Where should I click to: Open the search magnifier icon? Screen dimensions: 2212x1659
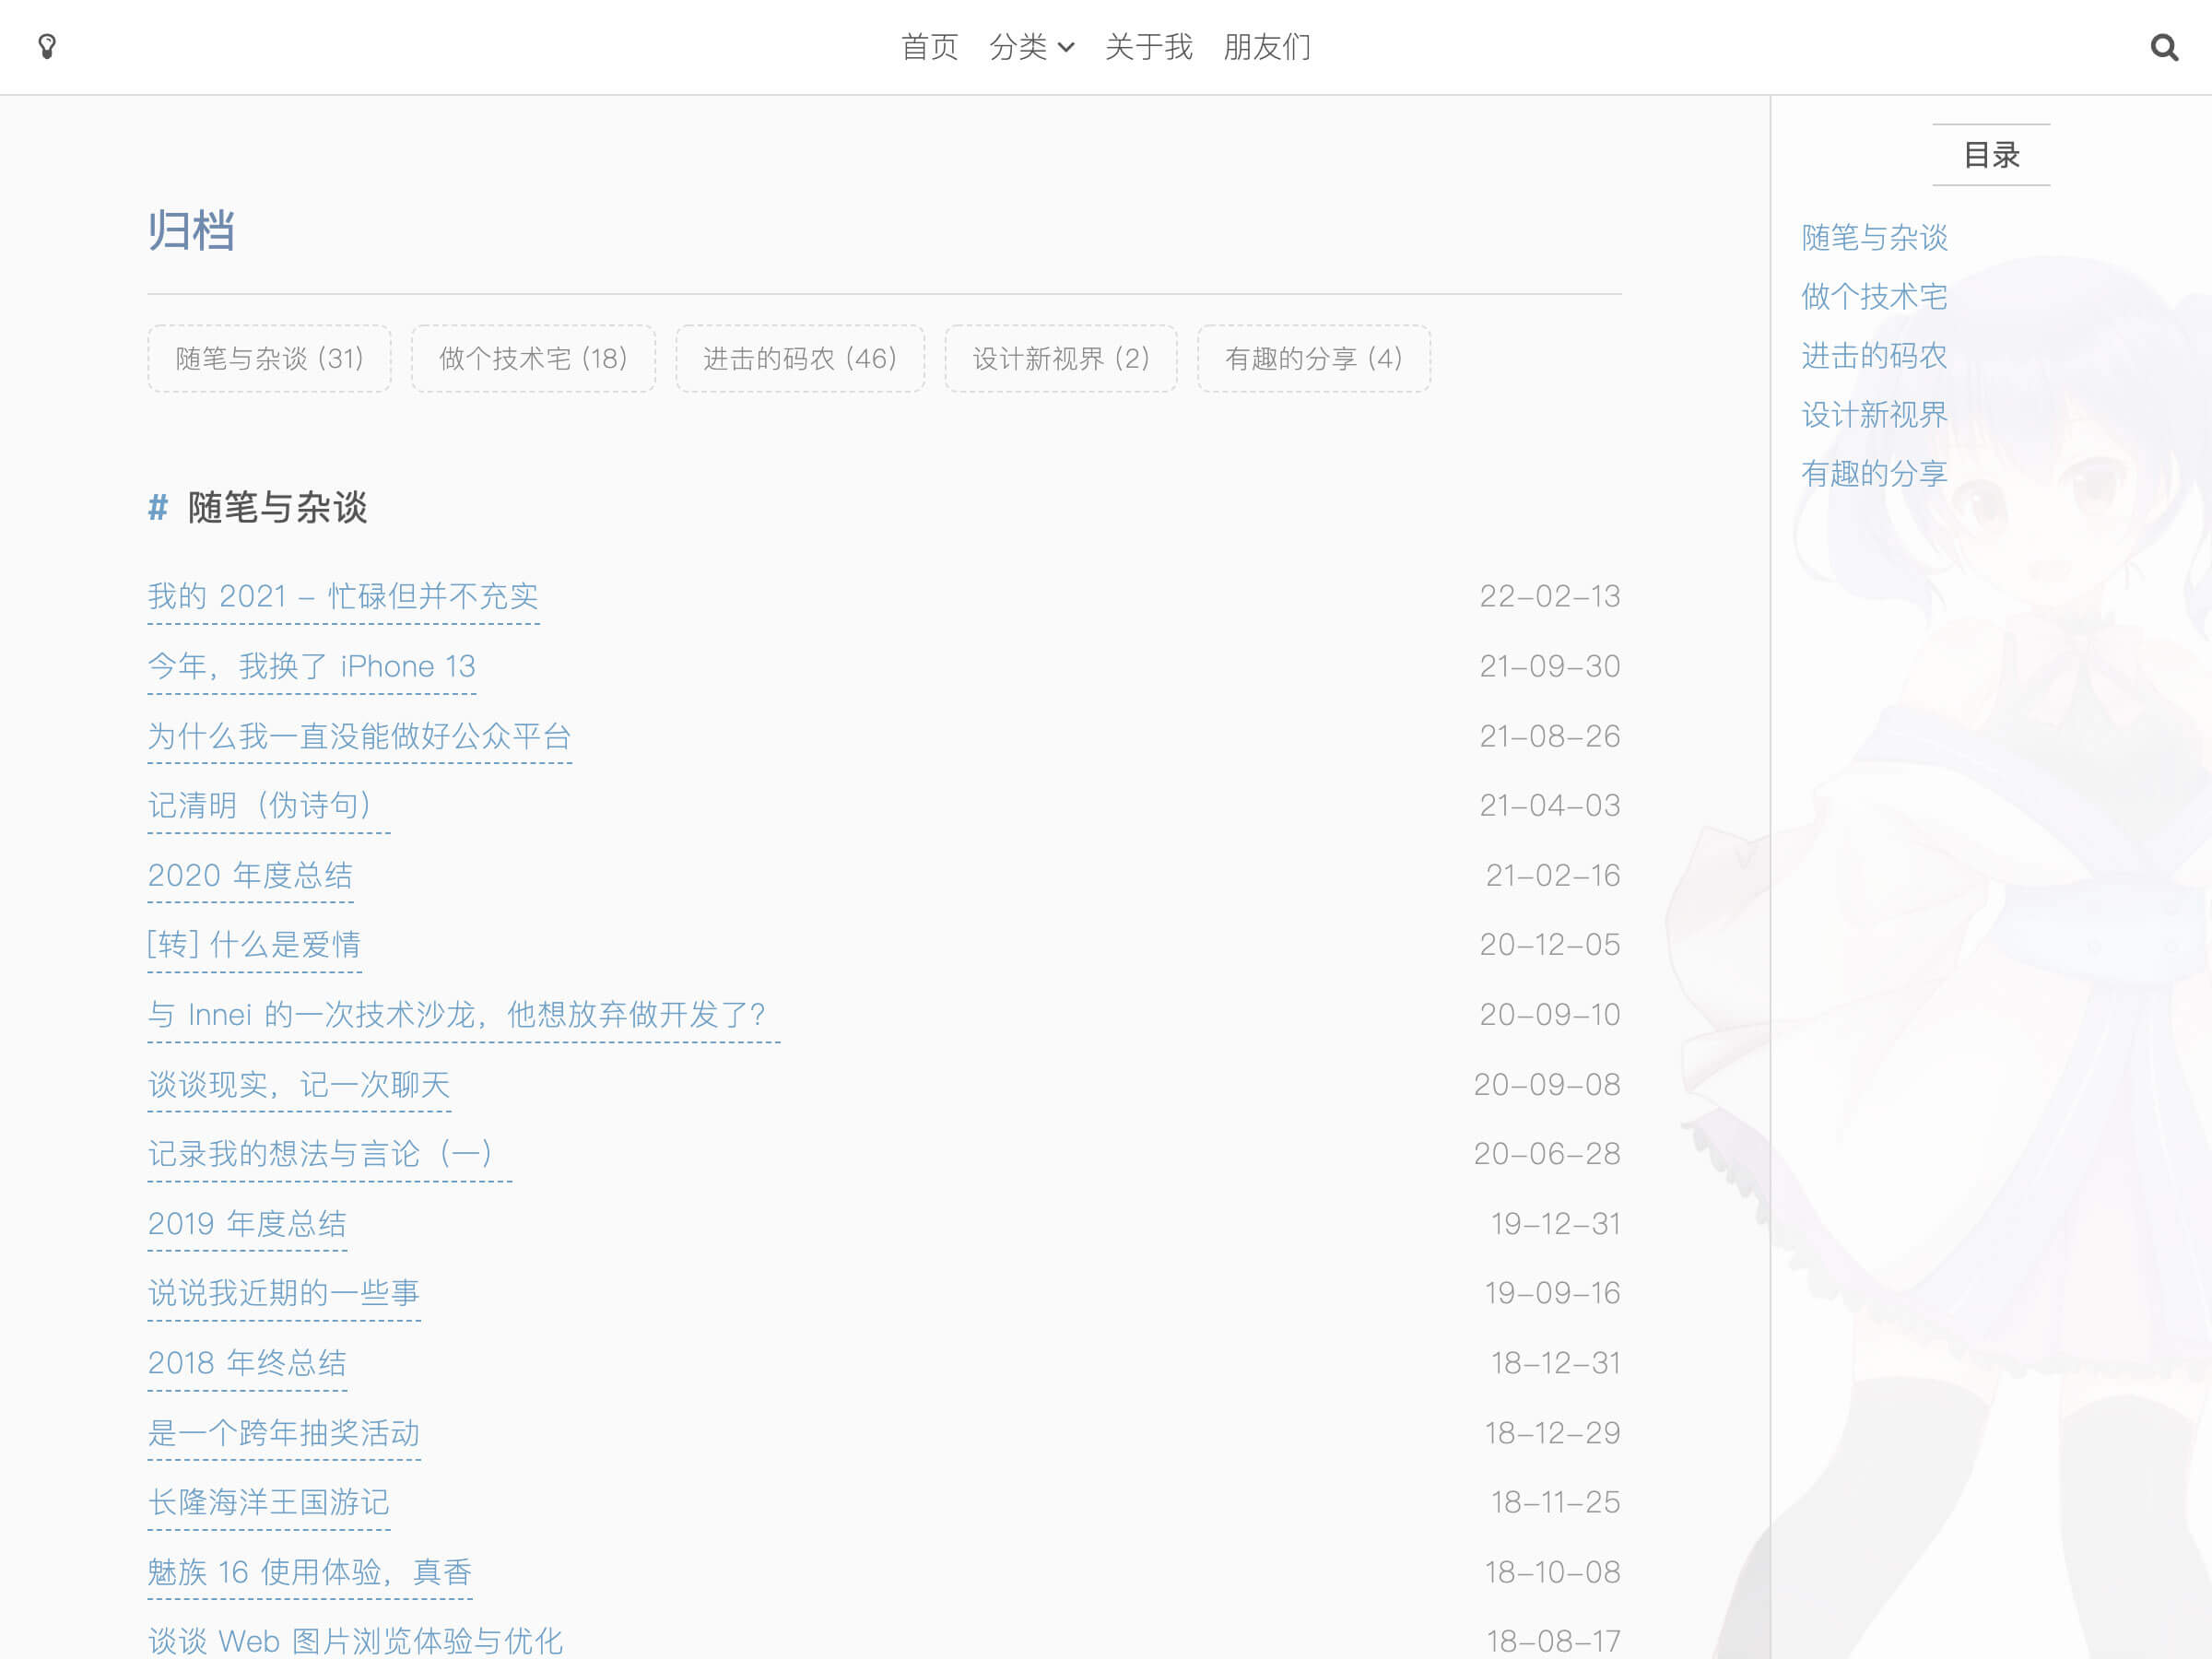[2163, 47]
